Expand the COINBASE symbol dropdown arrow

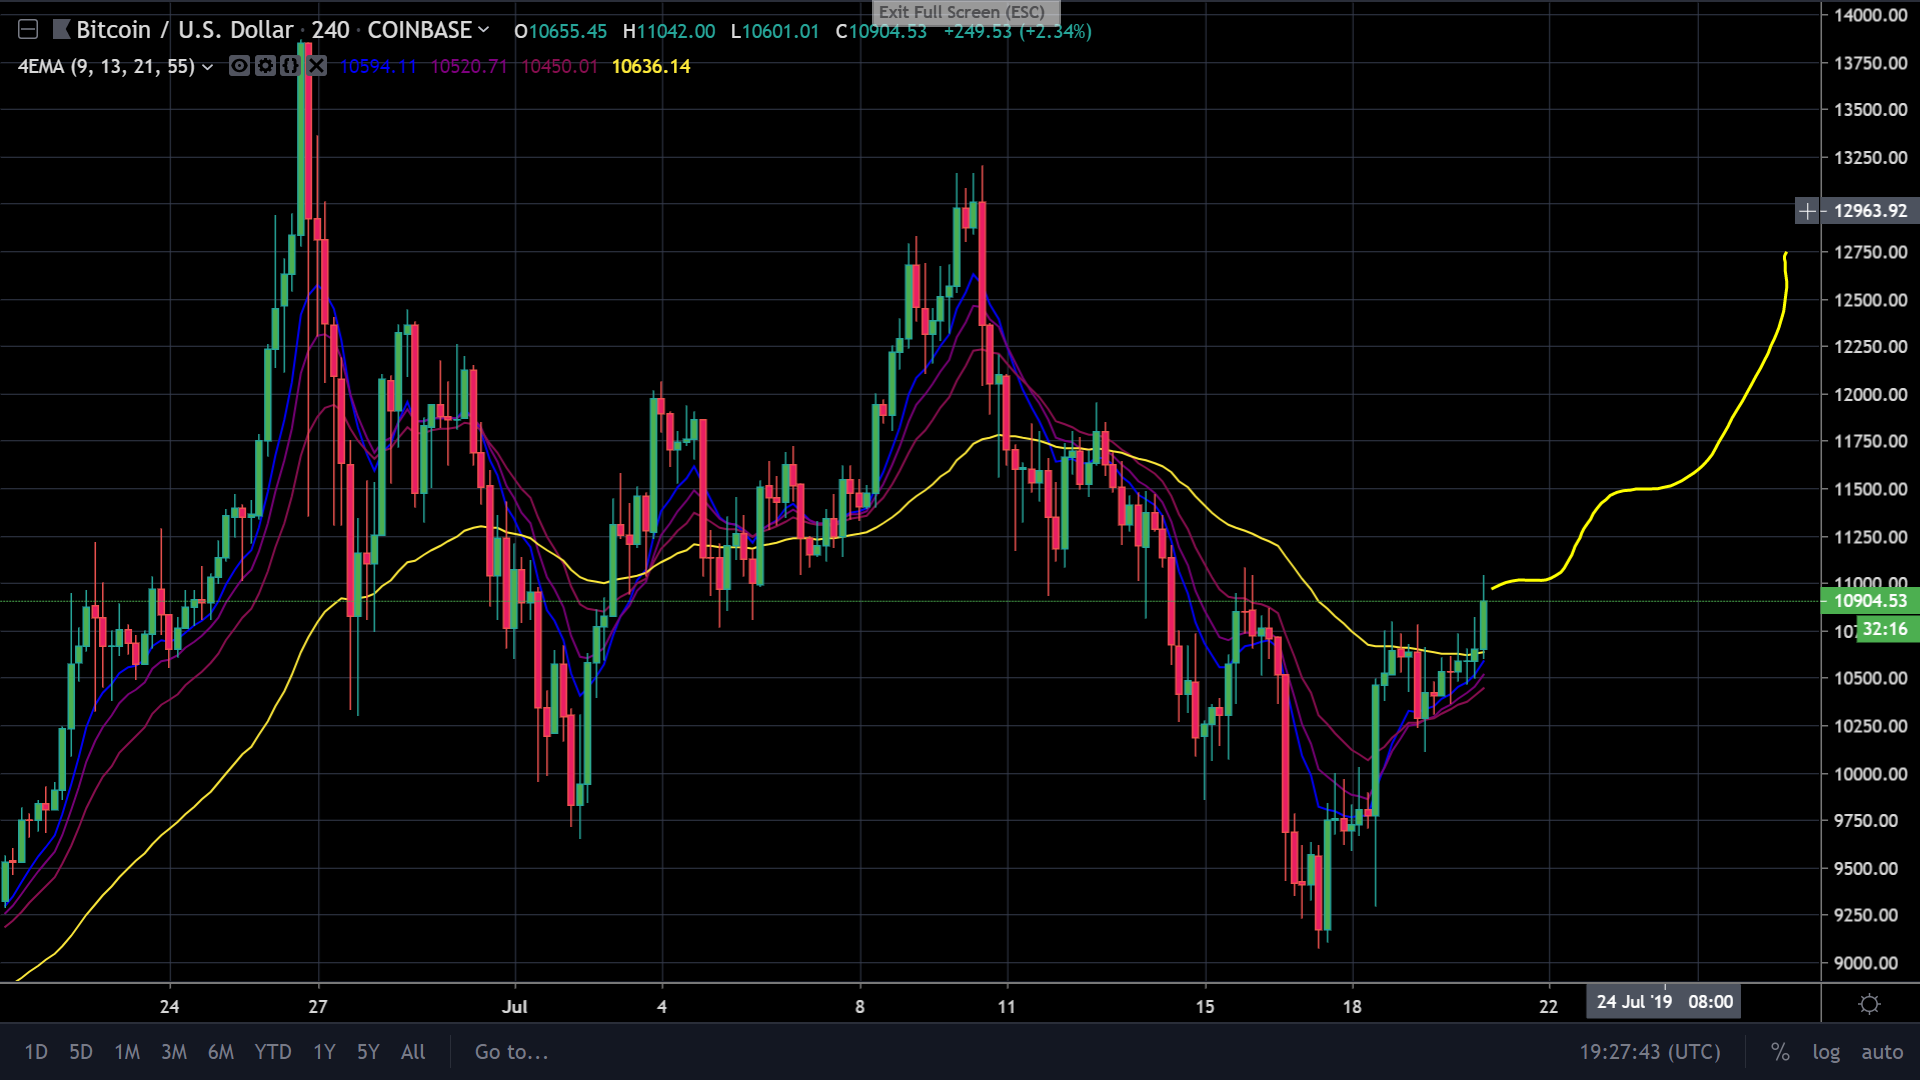(484, 30)
